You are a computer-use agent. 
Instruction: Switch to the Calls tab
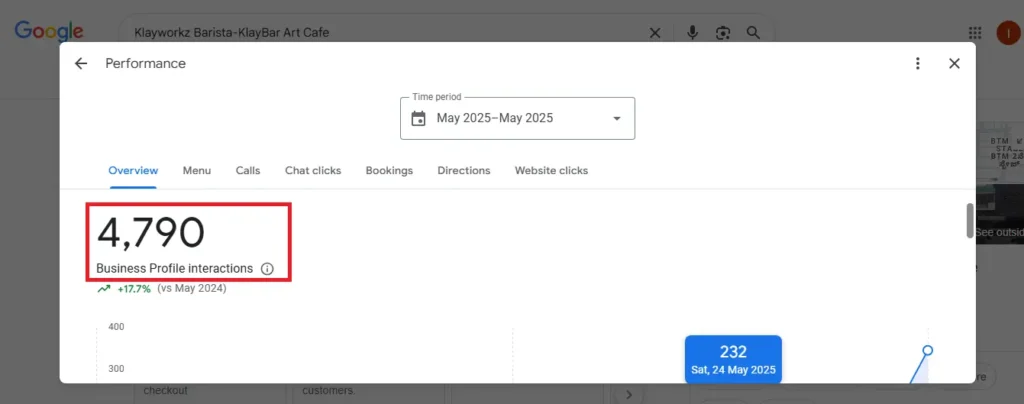pos(248,170)
